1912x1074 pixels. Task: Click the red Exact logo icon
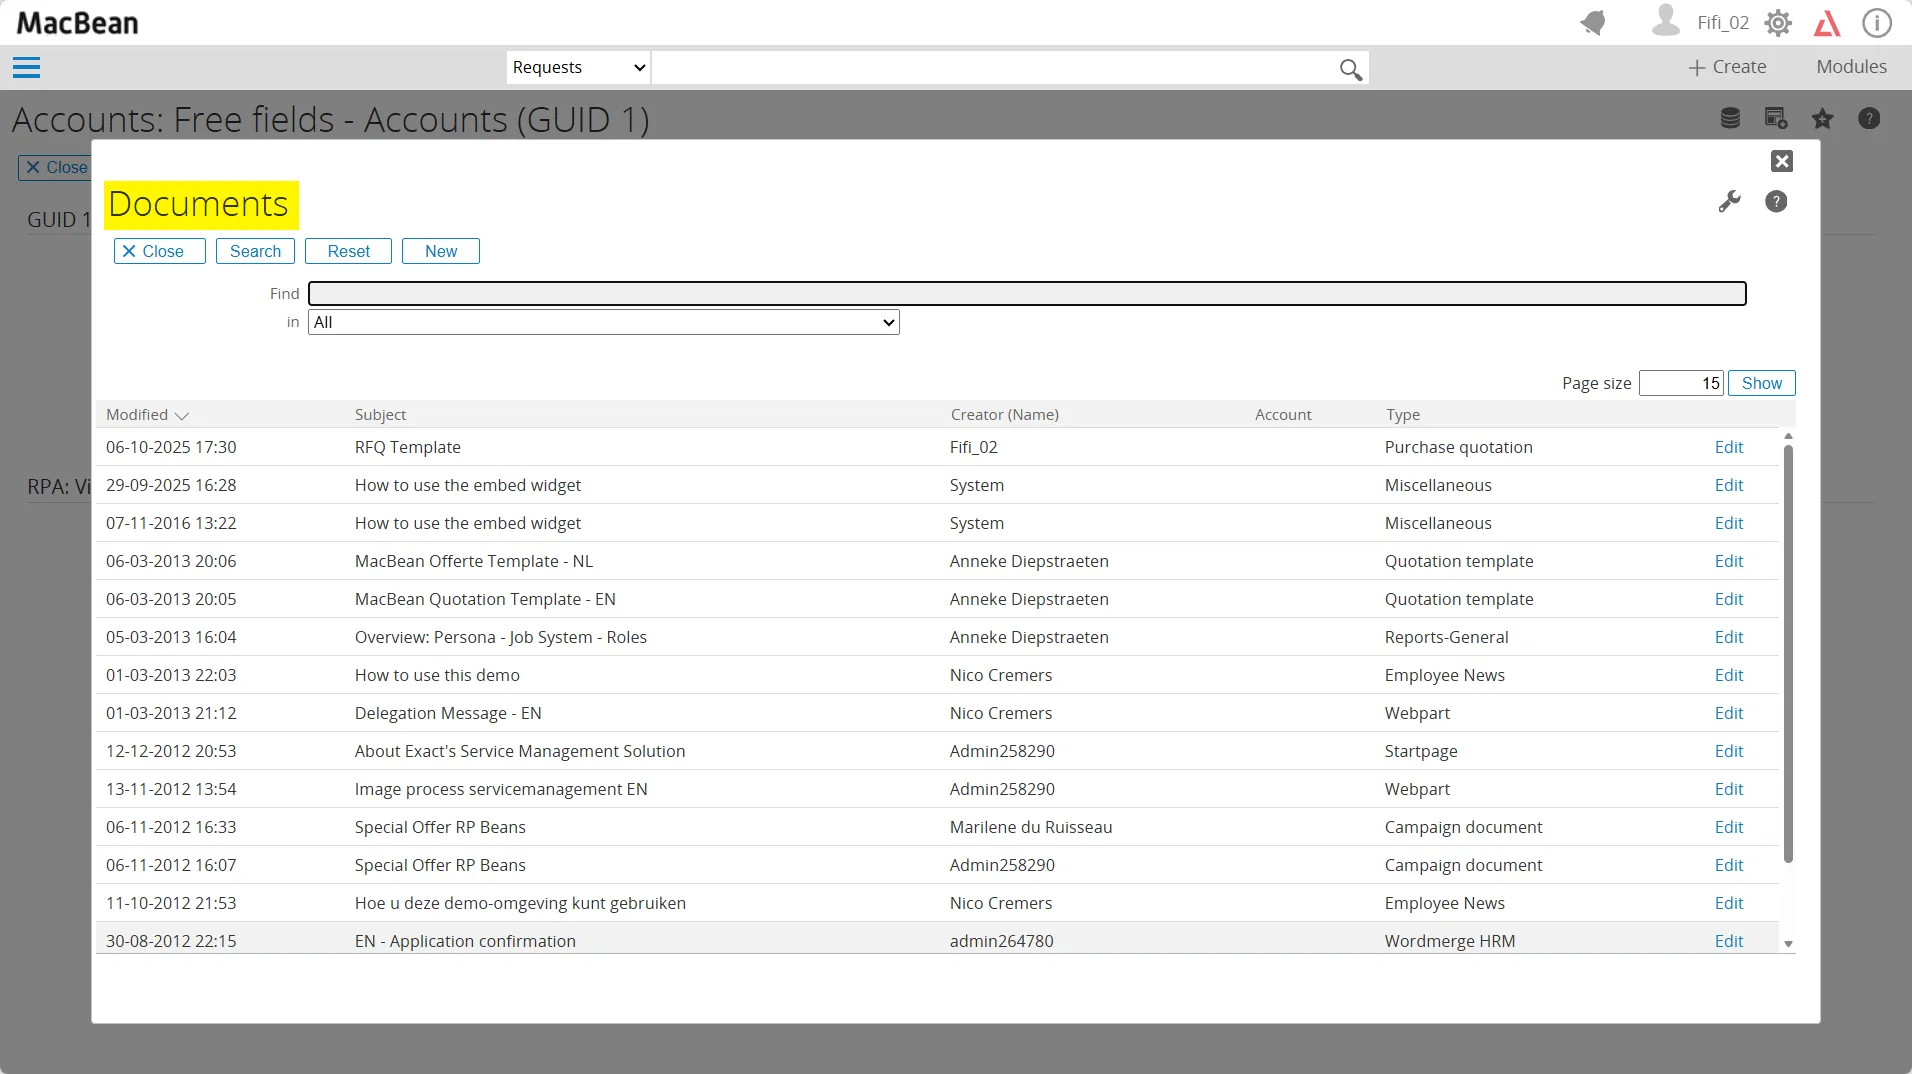(x=1827, y=23)
